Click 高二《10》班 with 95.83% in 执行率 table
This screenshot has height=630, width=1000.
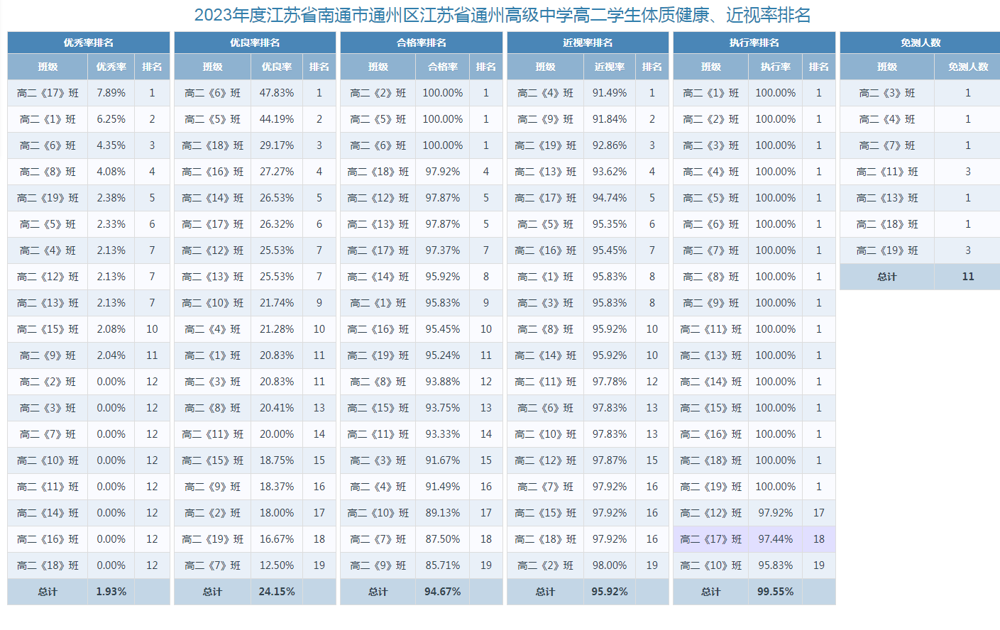coord(711,565)
